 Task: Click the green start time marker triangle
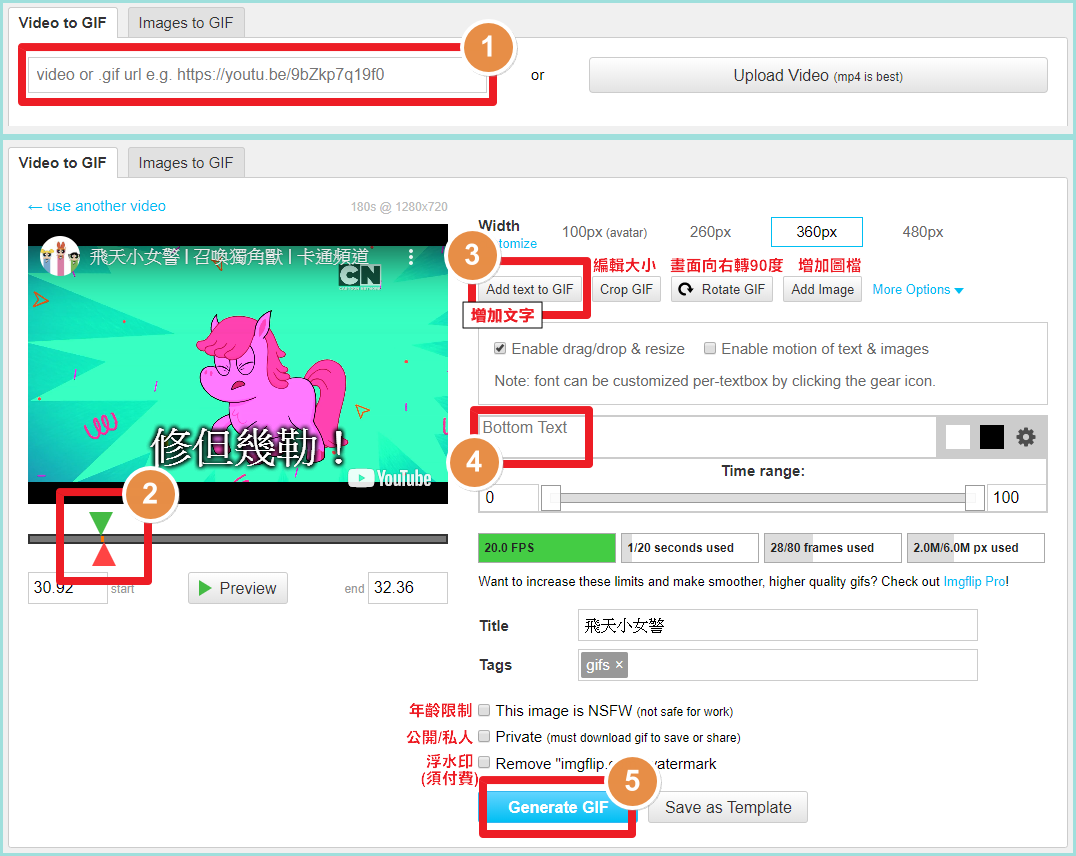pos(101,522)
